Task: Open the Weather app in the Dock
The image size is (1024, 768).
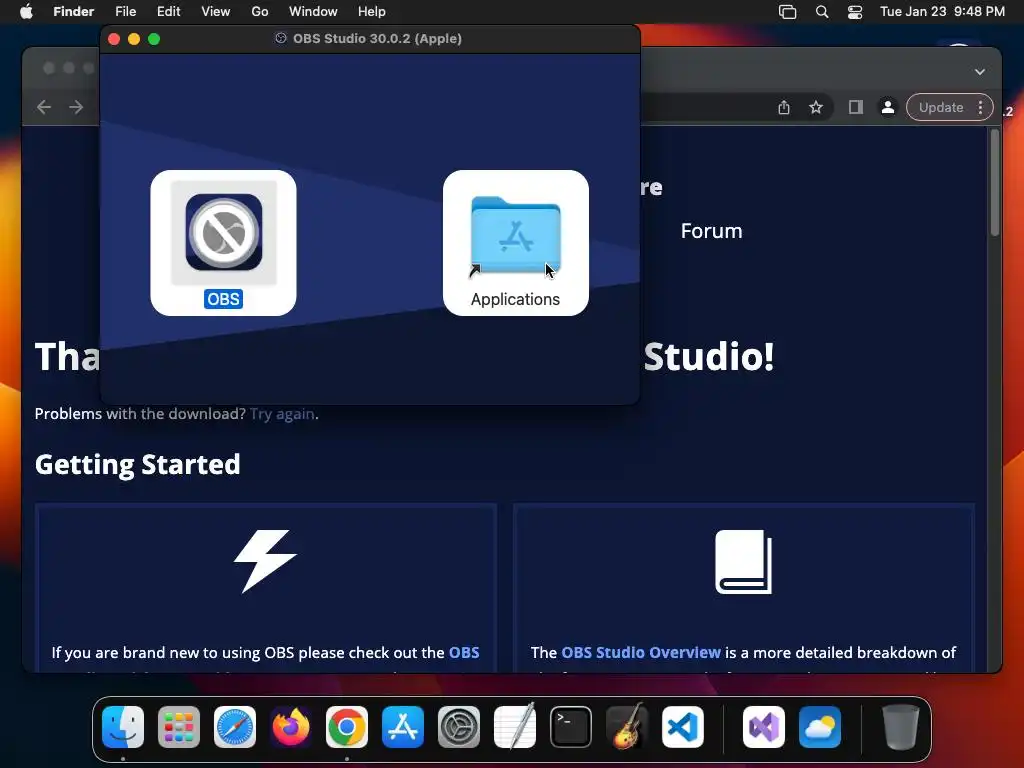Action: pyautogui.click(x=820, y=727)
